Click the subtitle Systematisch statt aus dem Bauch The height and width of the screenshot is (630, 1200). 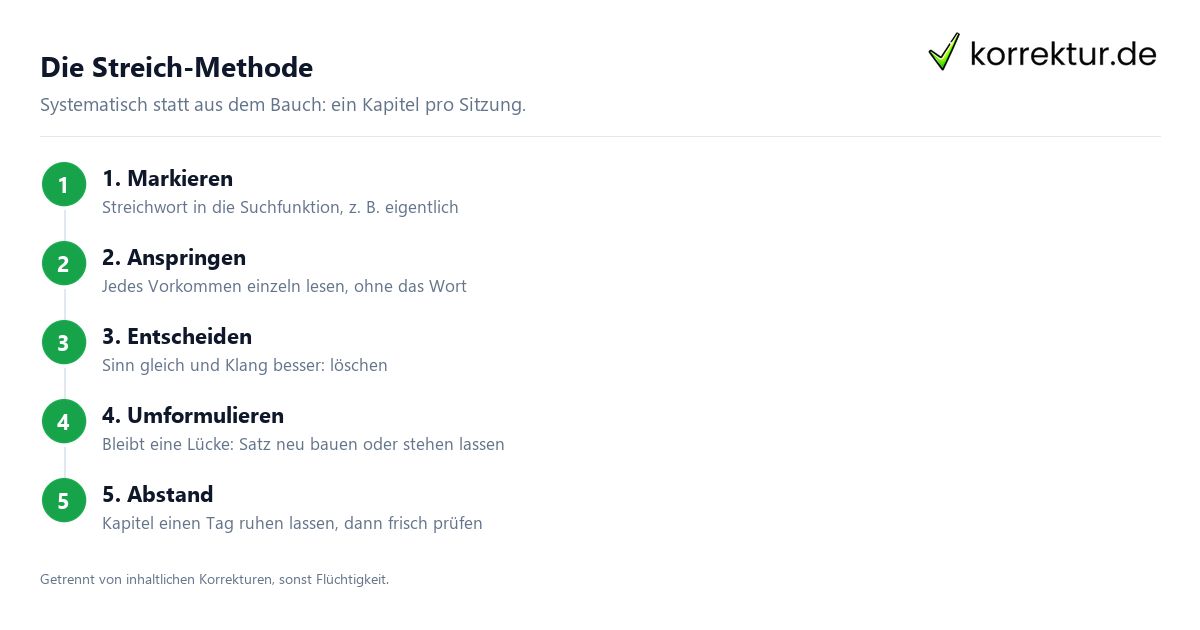pos(283,105)
